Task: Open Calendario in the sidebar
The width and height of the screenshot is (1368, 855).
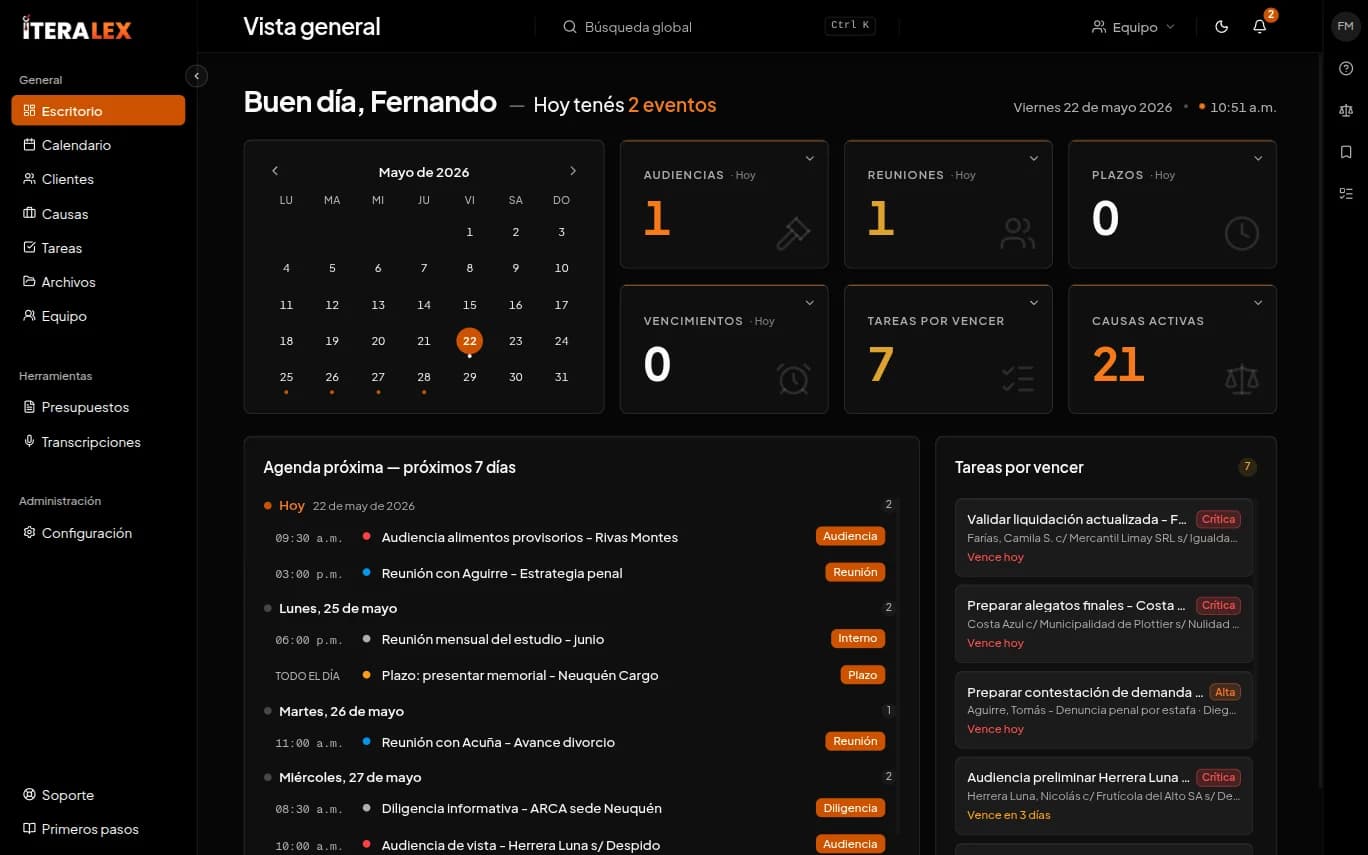Action: 98,145
